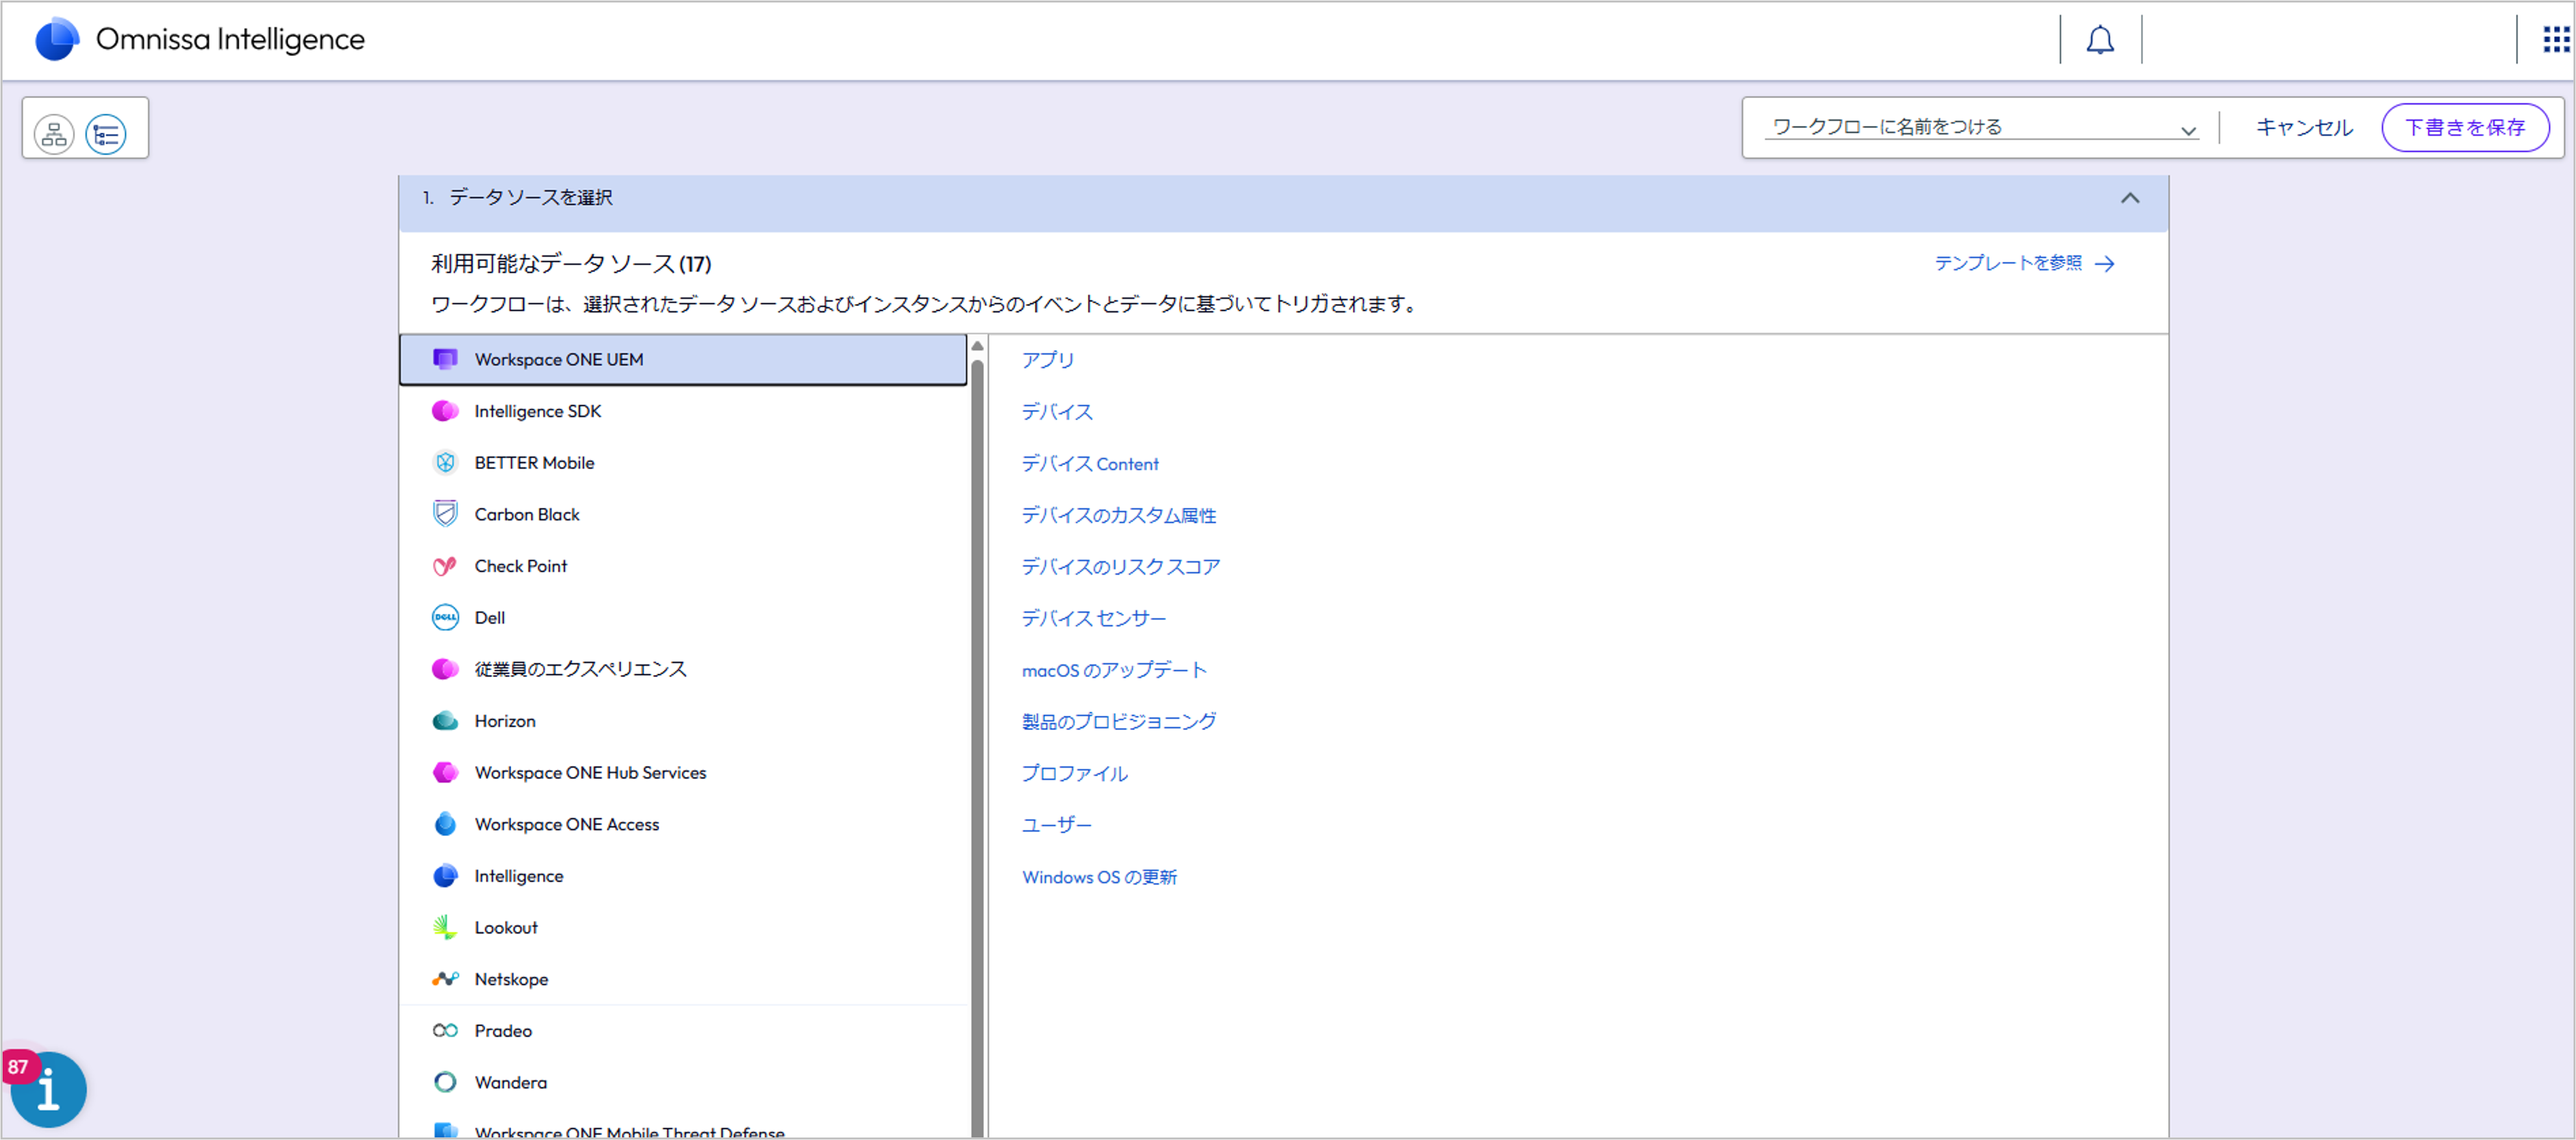
Task: Collapse the data source selection section
Action: pyautogui.click(x=2129, y=198)
